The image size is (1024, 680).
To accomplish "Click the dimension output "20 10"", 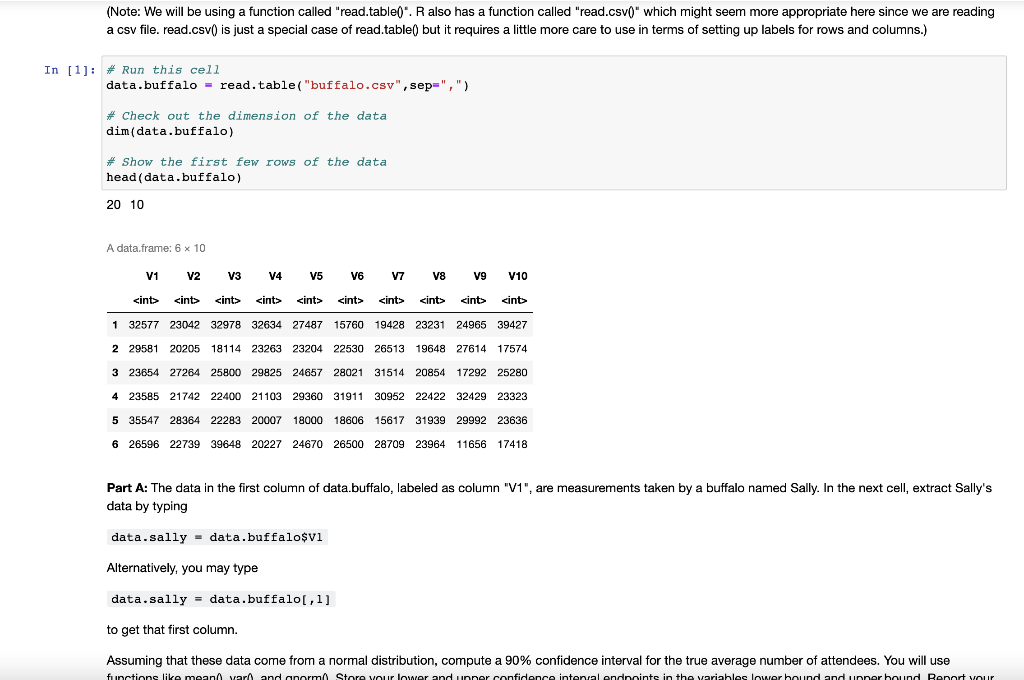I will pos(122,204).
